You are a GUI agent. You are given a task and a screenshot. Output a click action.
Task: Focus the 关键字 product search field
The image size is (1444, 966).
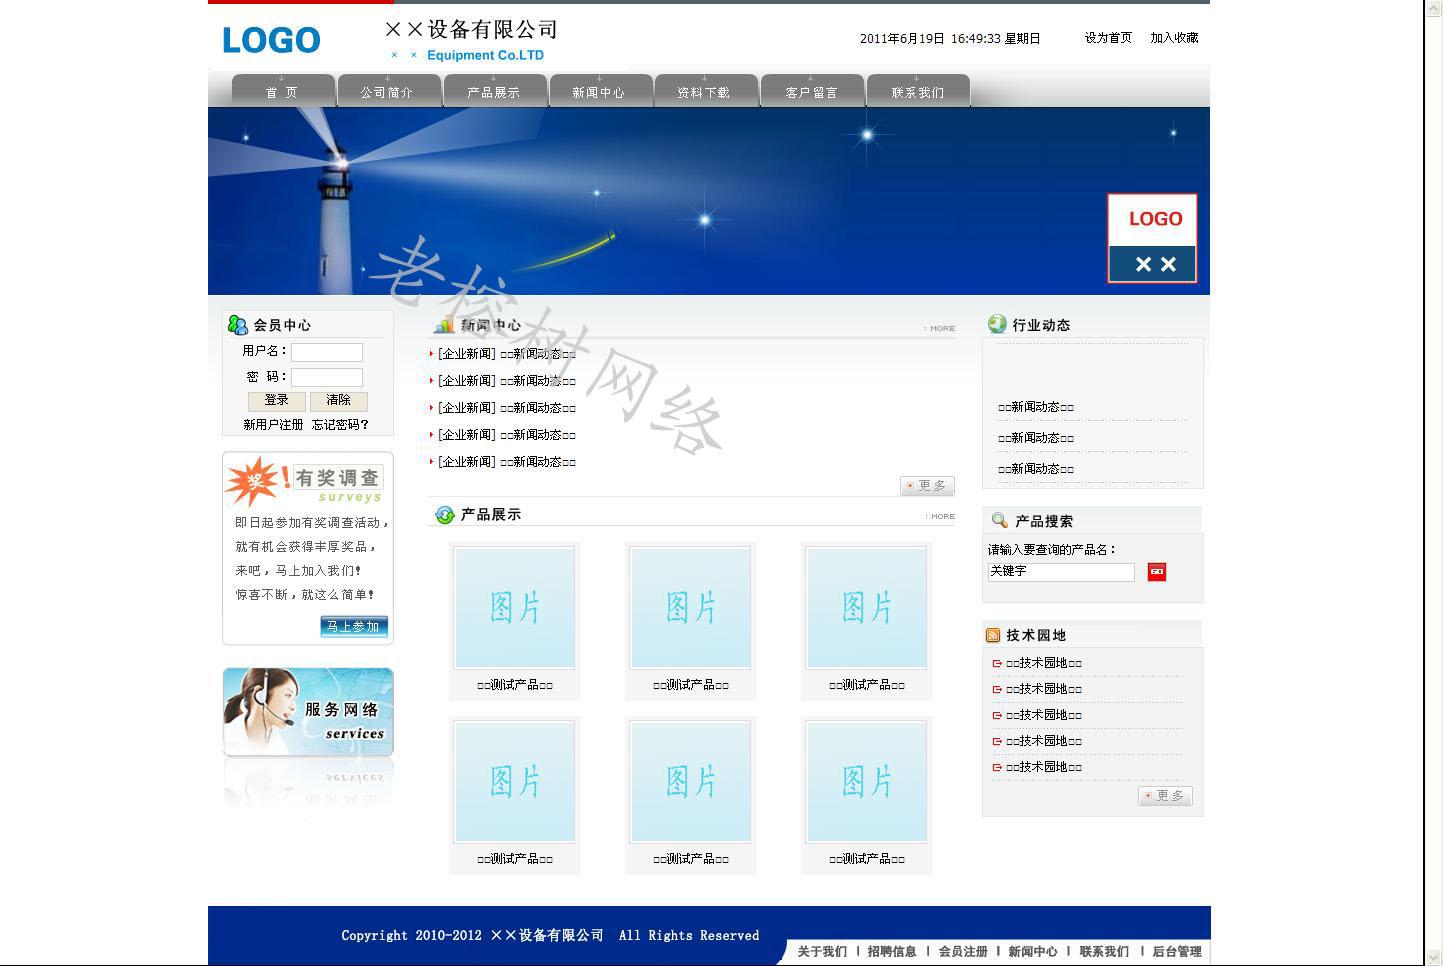1061,572
